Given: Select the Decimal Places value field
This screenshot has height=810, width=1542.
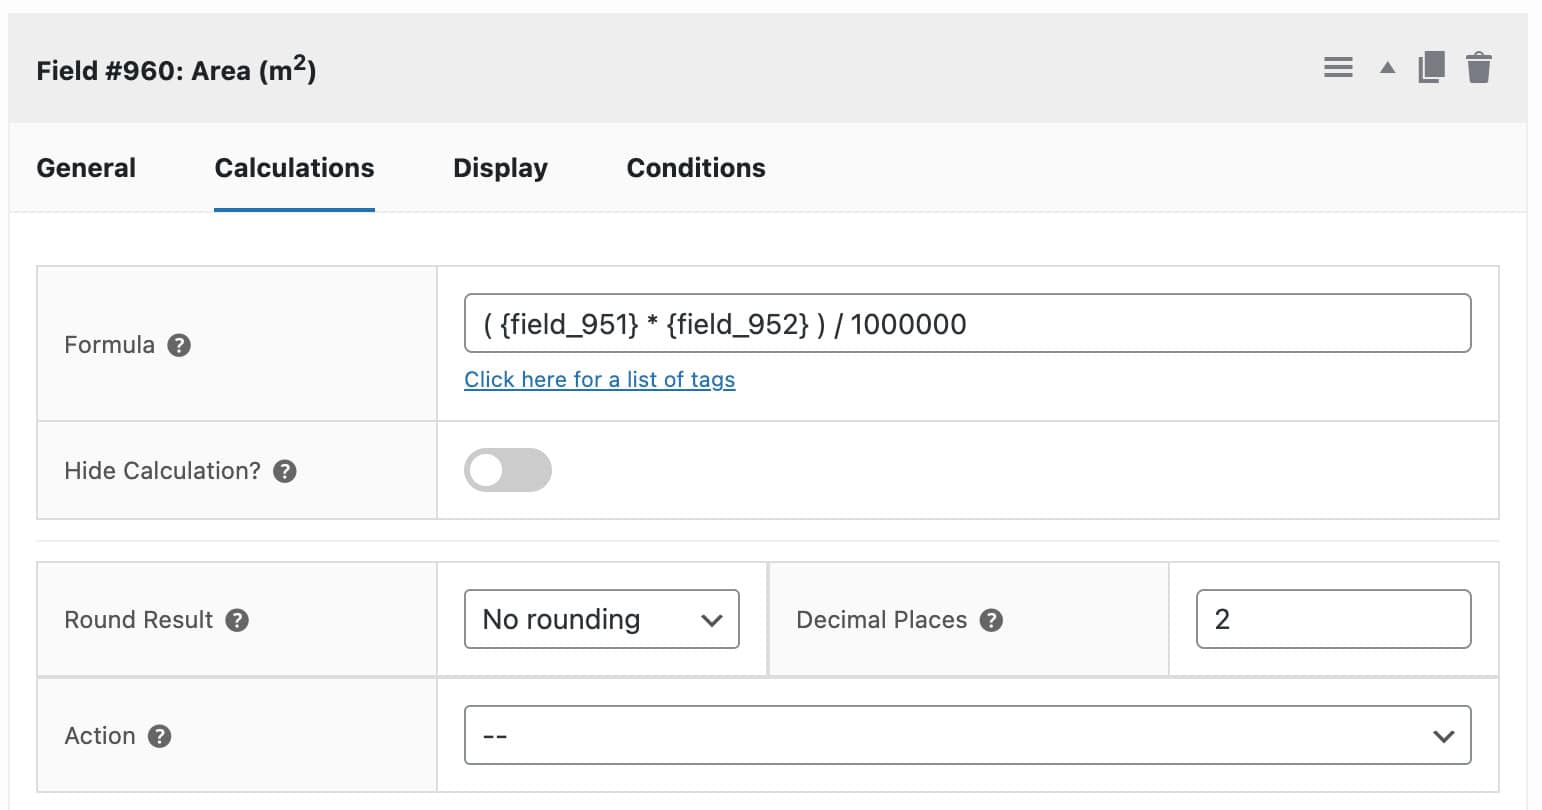Looking at the screenshot, I should click(1333, 619).
